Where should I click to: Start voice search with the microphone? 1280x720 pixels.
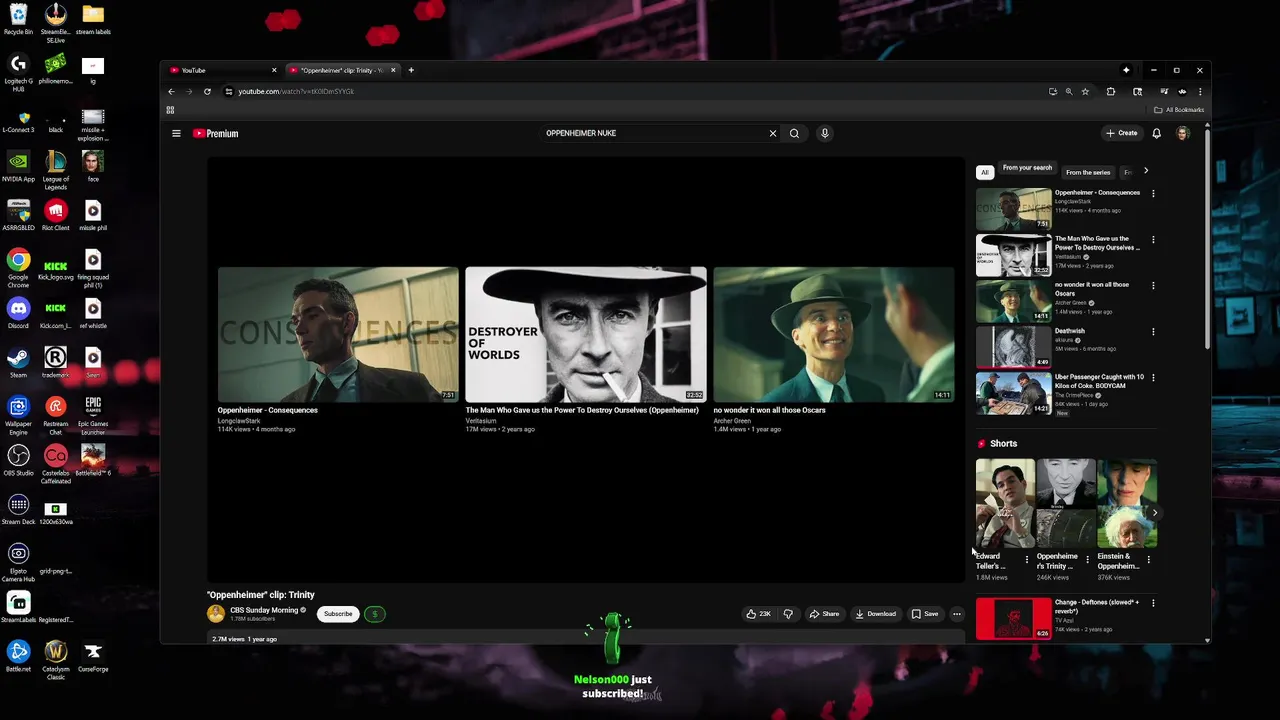[824, 133]
